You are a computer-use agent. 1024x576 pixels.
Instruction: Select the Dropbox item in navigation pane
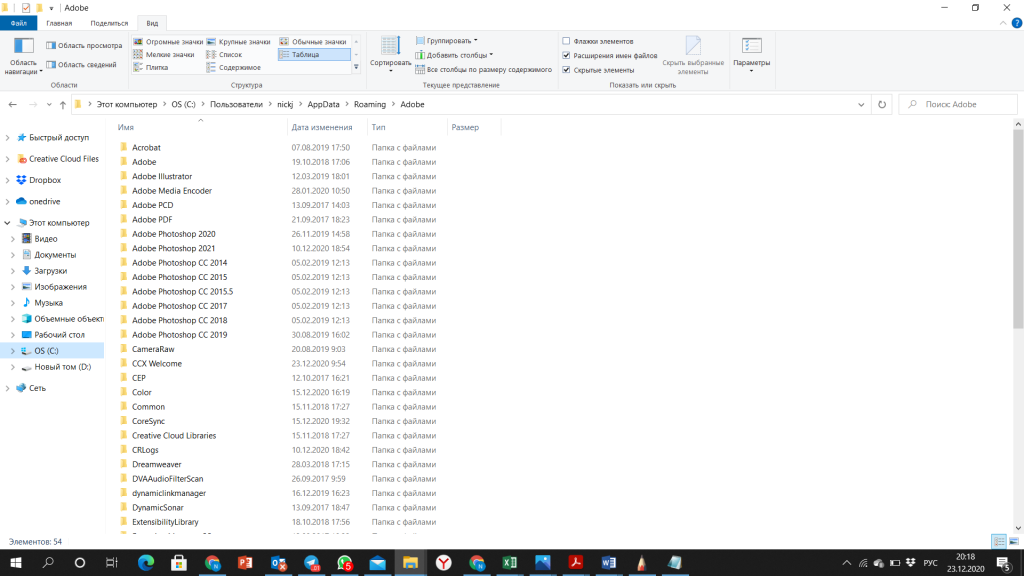(45, 180)
